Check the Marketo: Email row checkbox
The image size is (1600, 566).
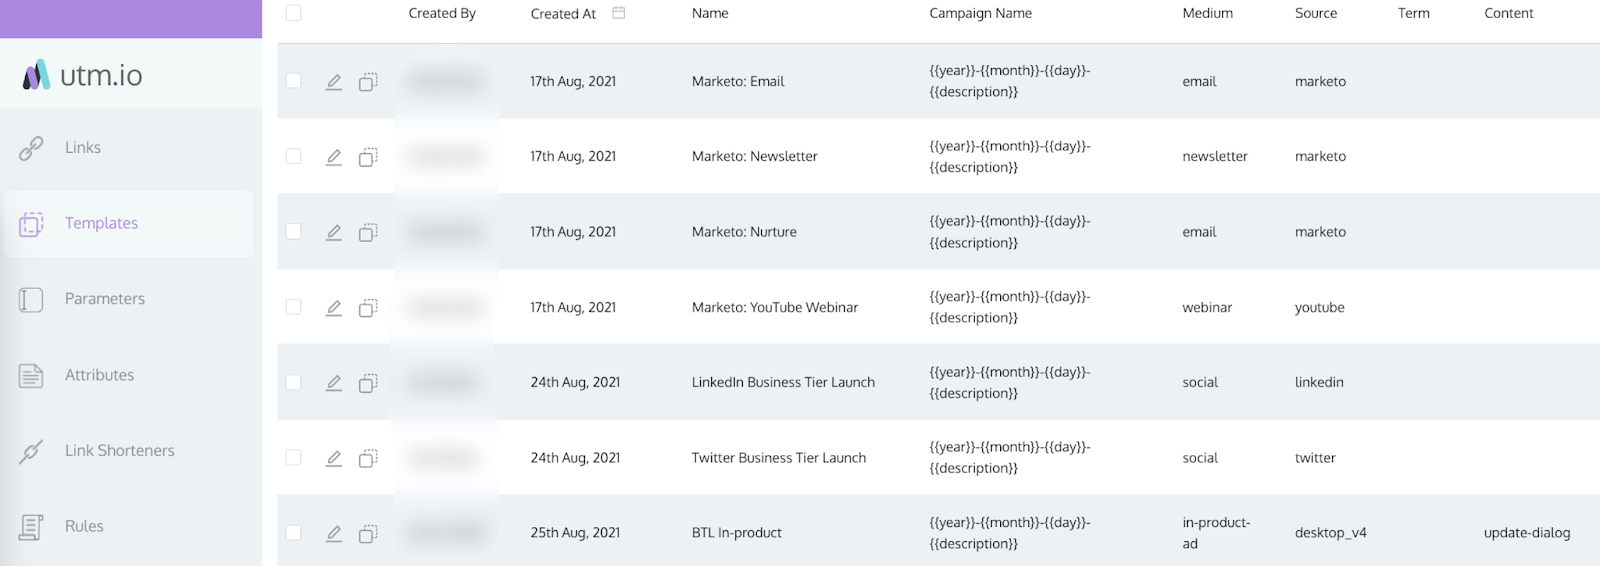pos(293,81)
